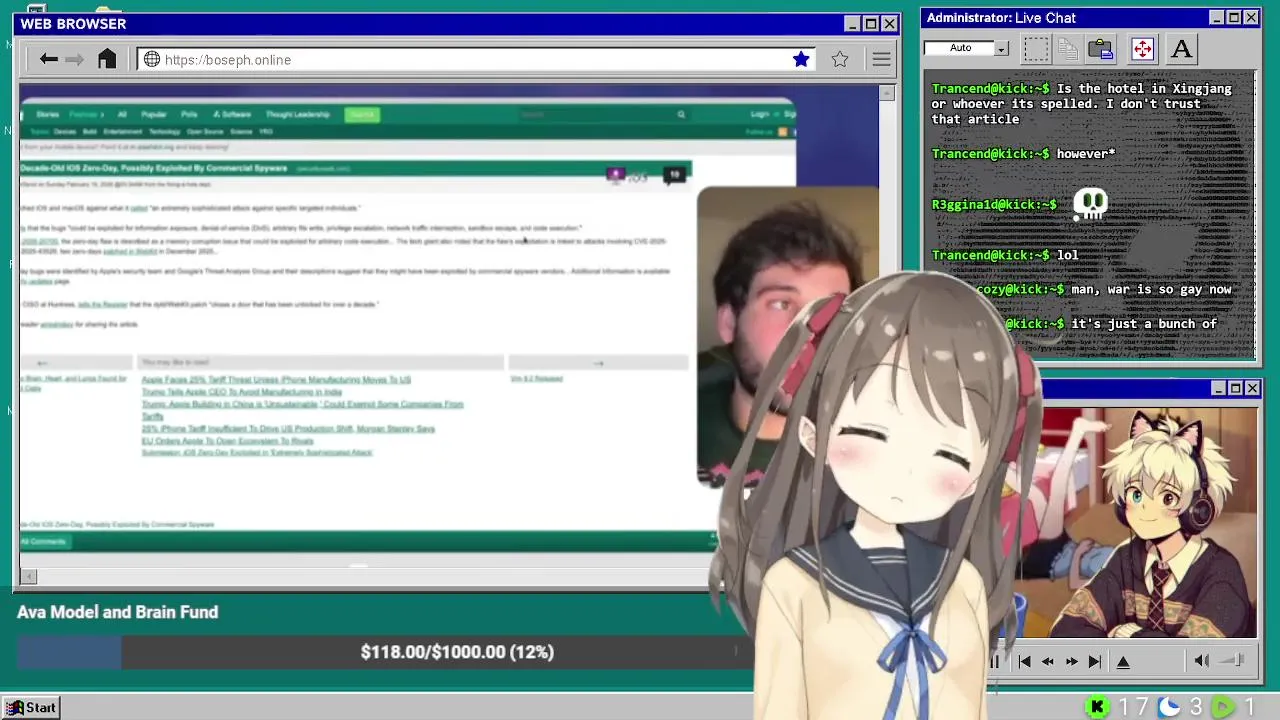Open 'Trump Tells Apple CEO' link
1280x720 pixels.
point(242,392)
